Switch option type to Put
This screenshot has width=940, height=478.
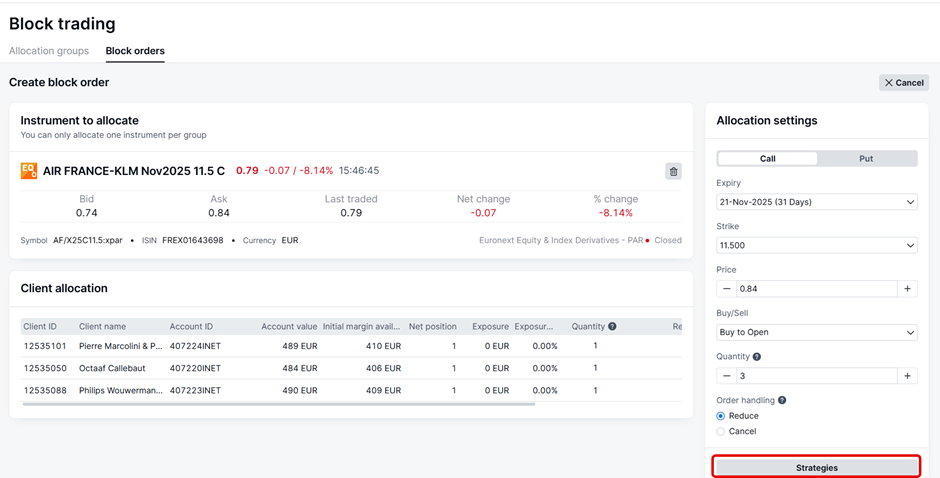tap(866, 159)
